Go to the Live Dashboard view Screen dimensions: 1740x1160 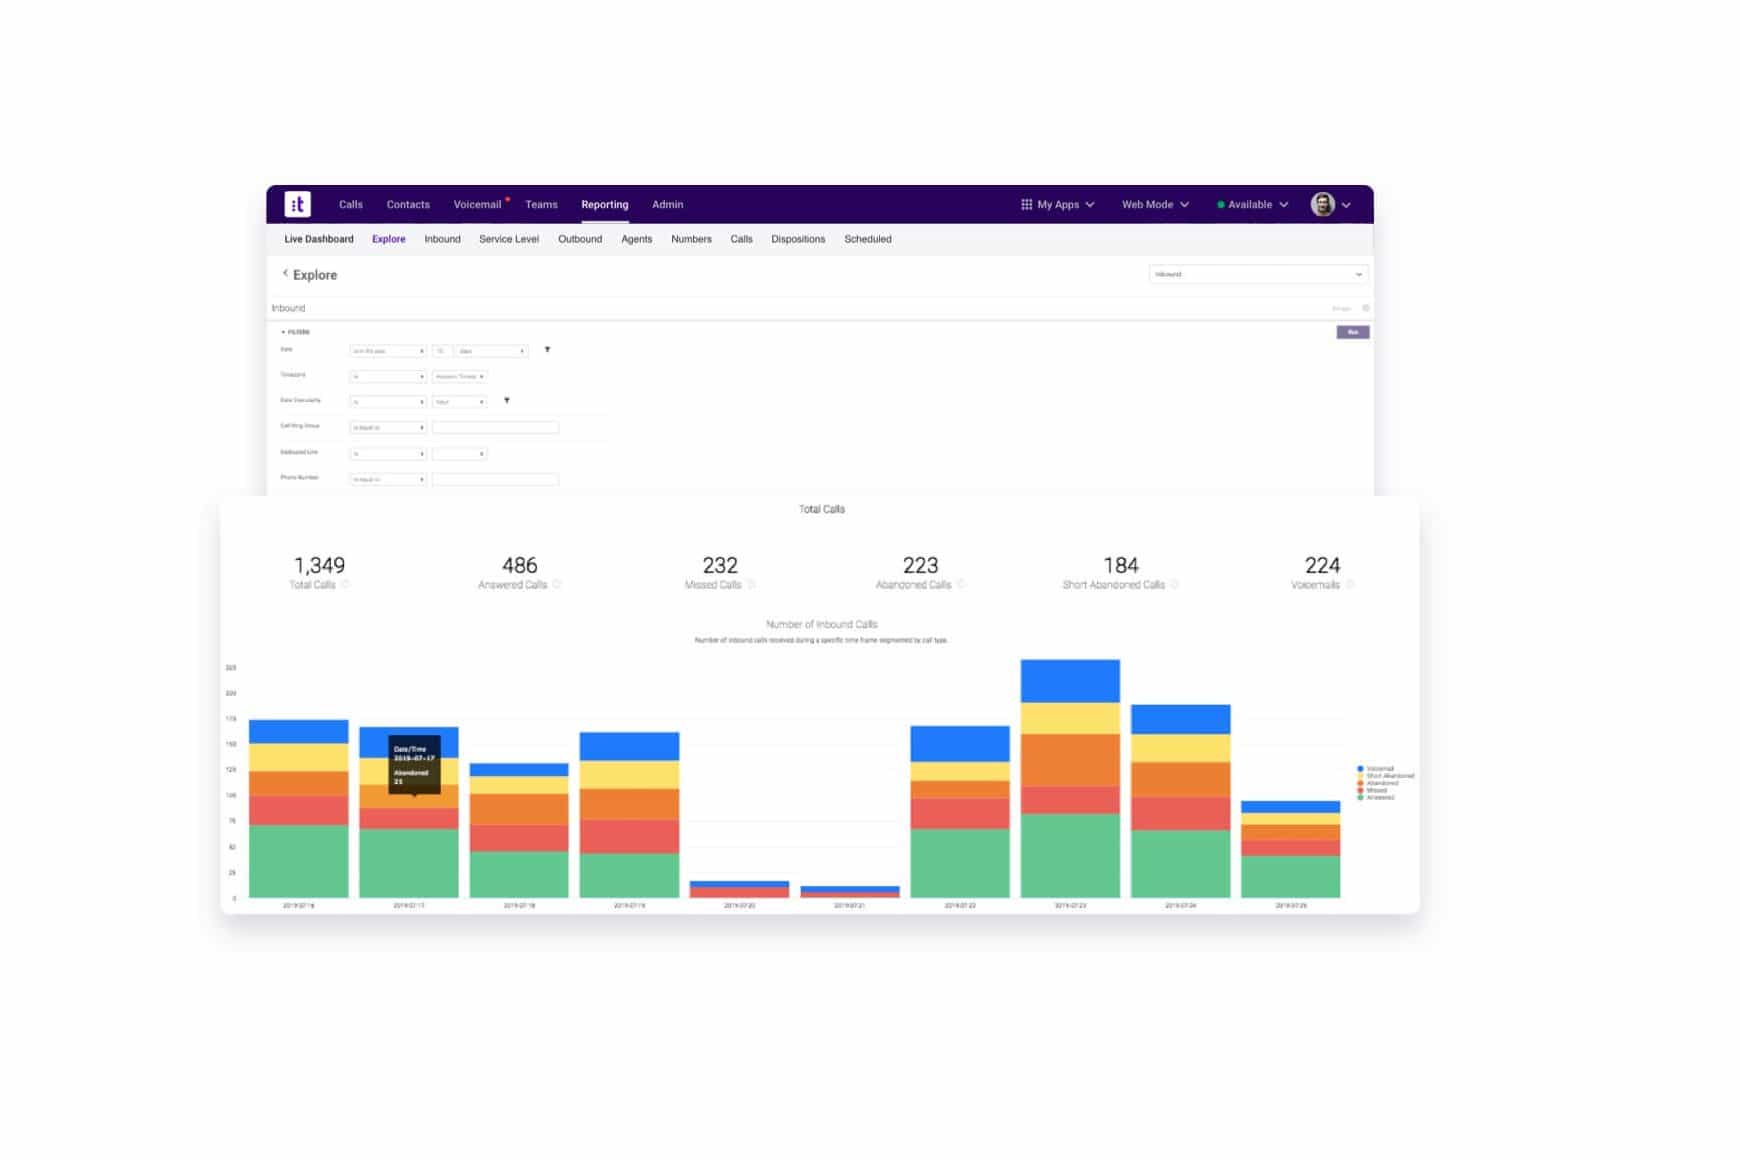coord(319,239)
